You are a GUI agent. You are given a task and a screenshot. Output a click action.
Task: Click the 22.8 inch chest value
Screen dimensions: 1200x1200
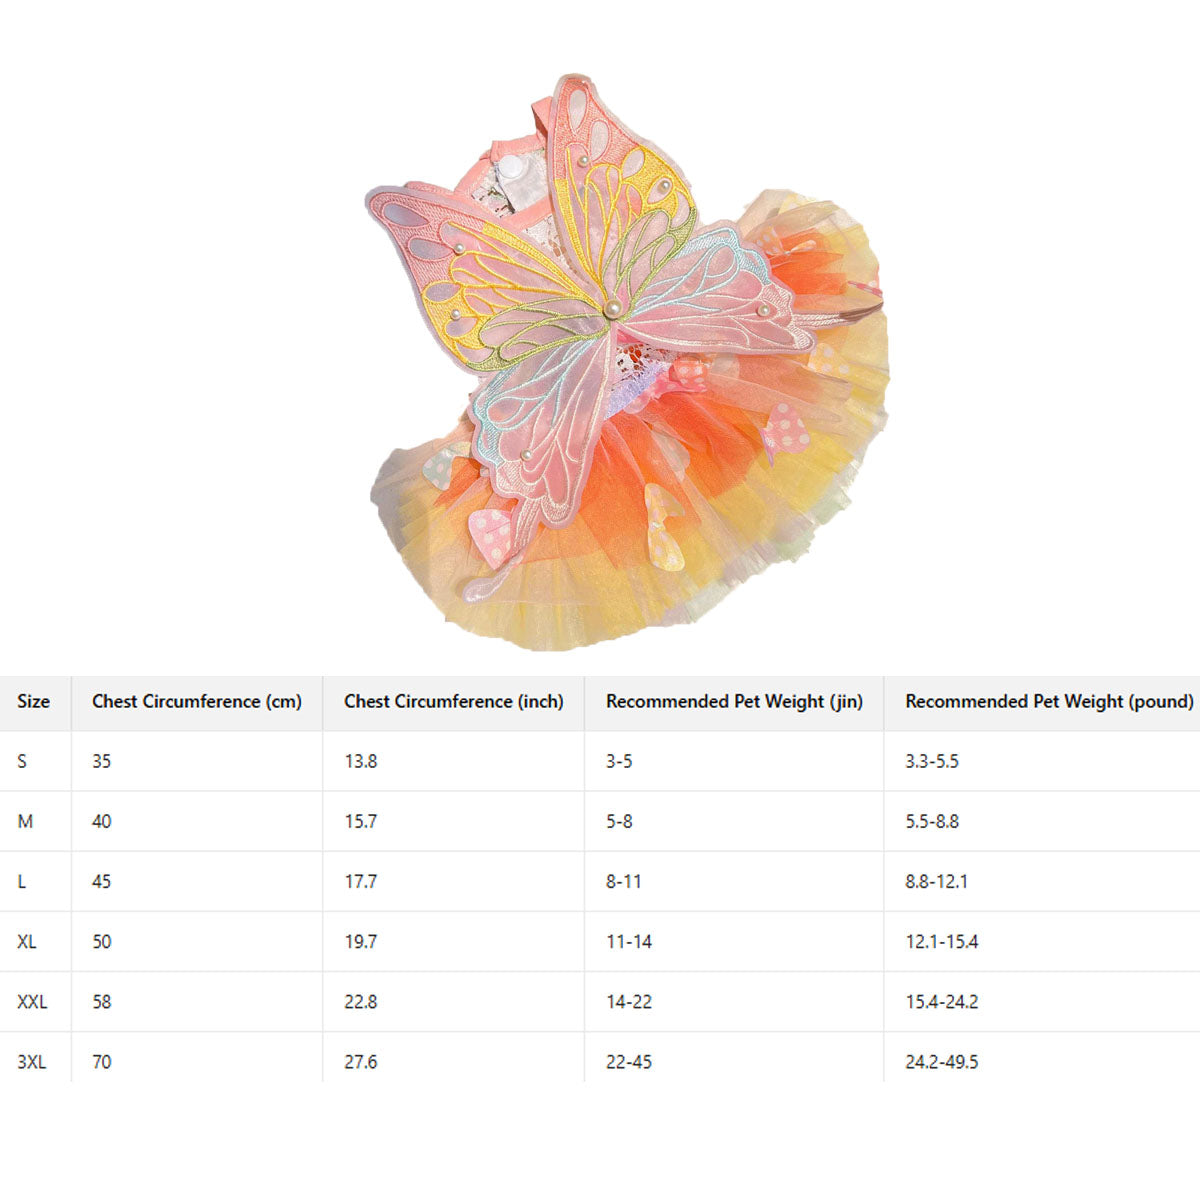[361, 1002]
